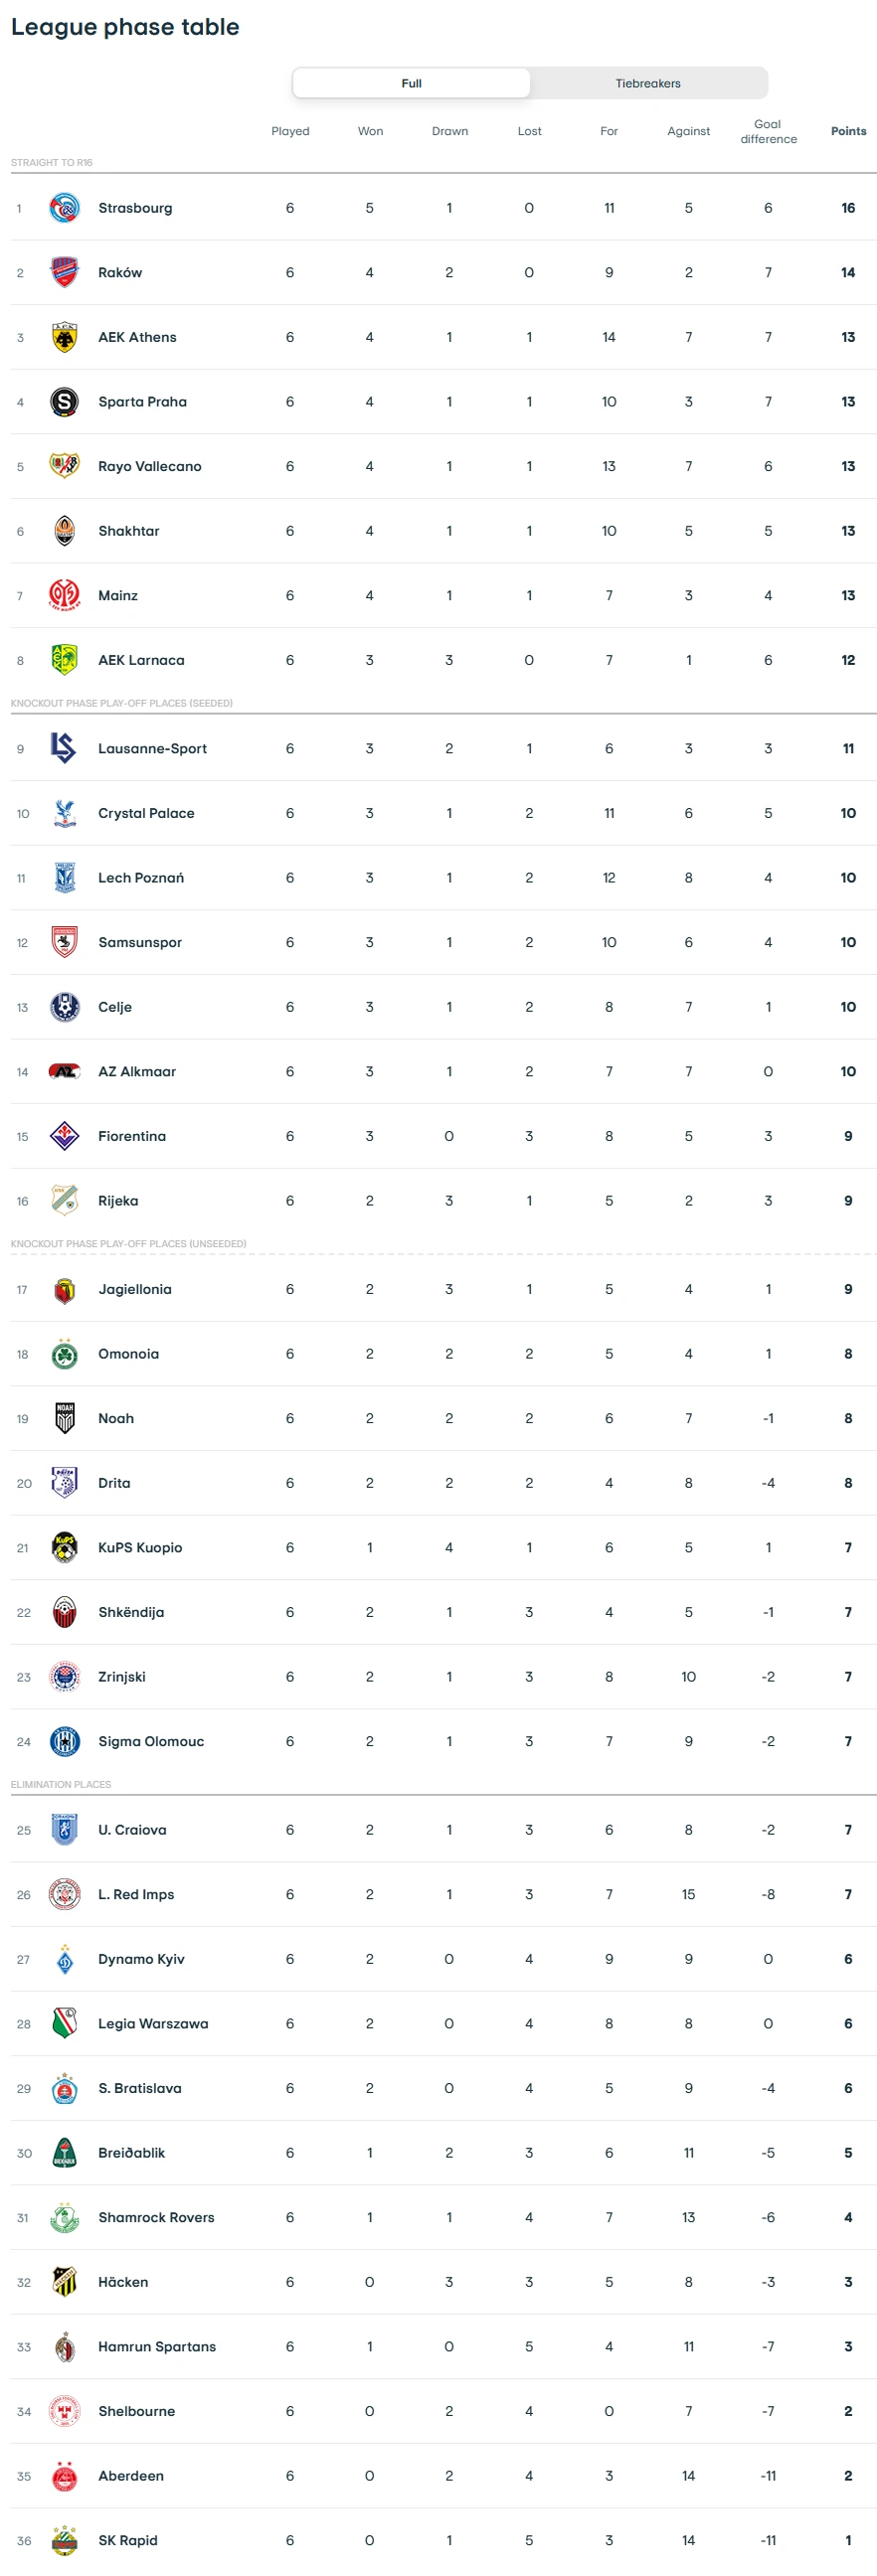Click the Dynamo Kyiv club crest

click(x=64, y=1959)
